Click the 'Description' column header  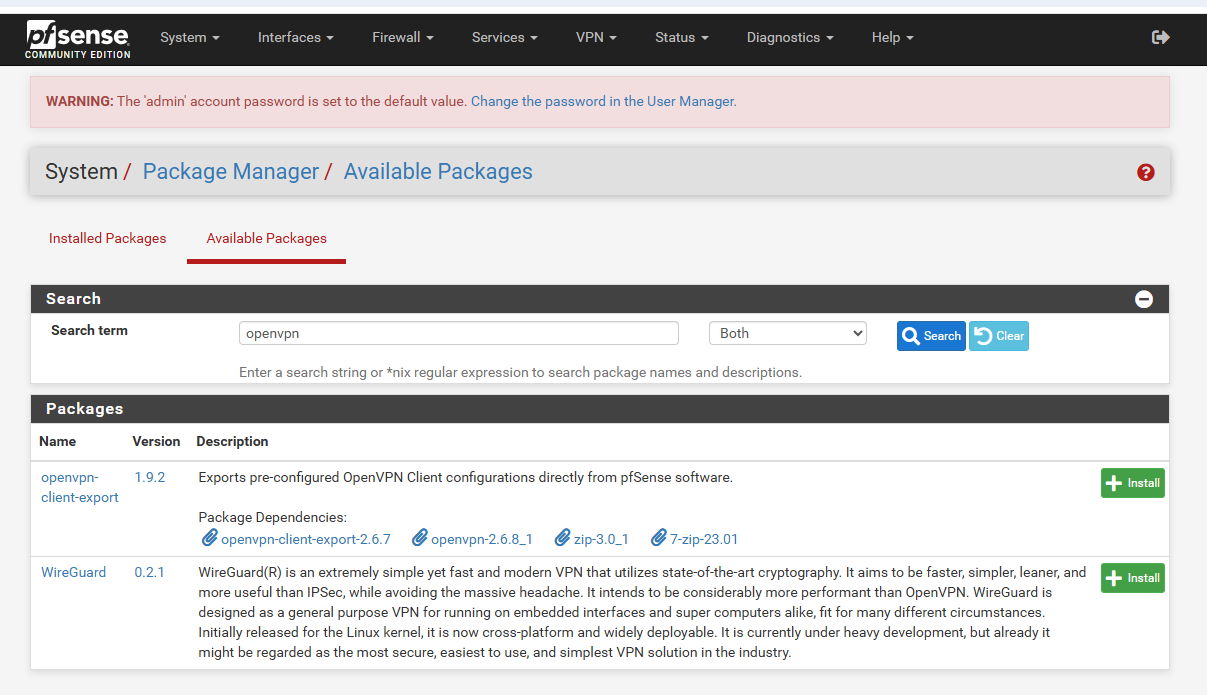click(x=232, y=441)
